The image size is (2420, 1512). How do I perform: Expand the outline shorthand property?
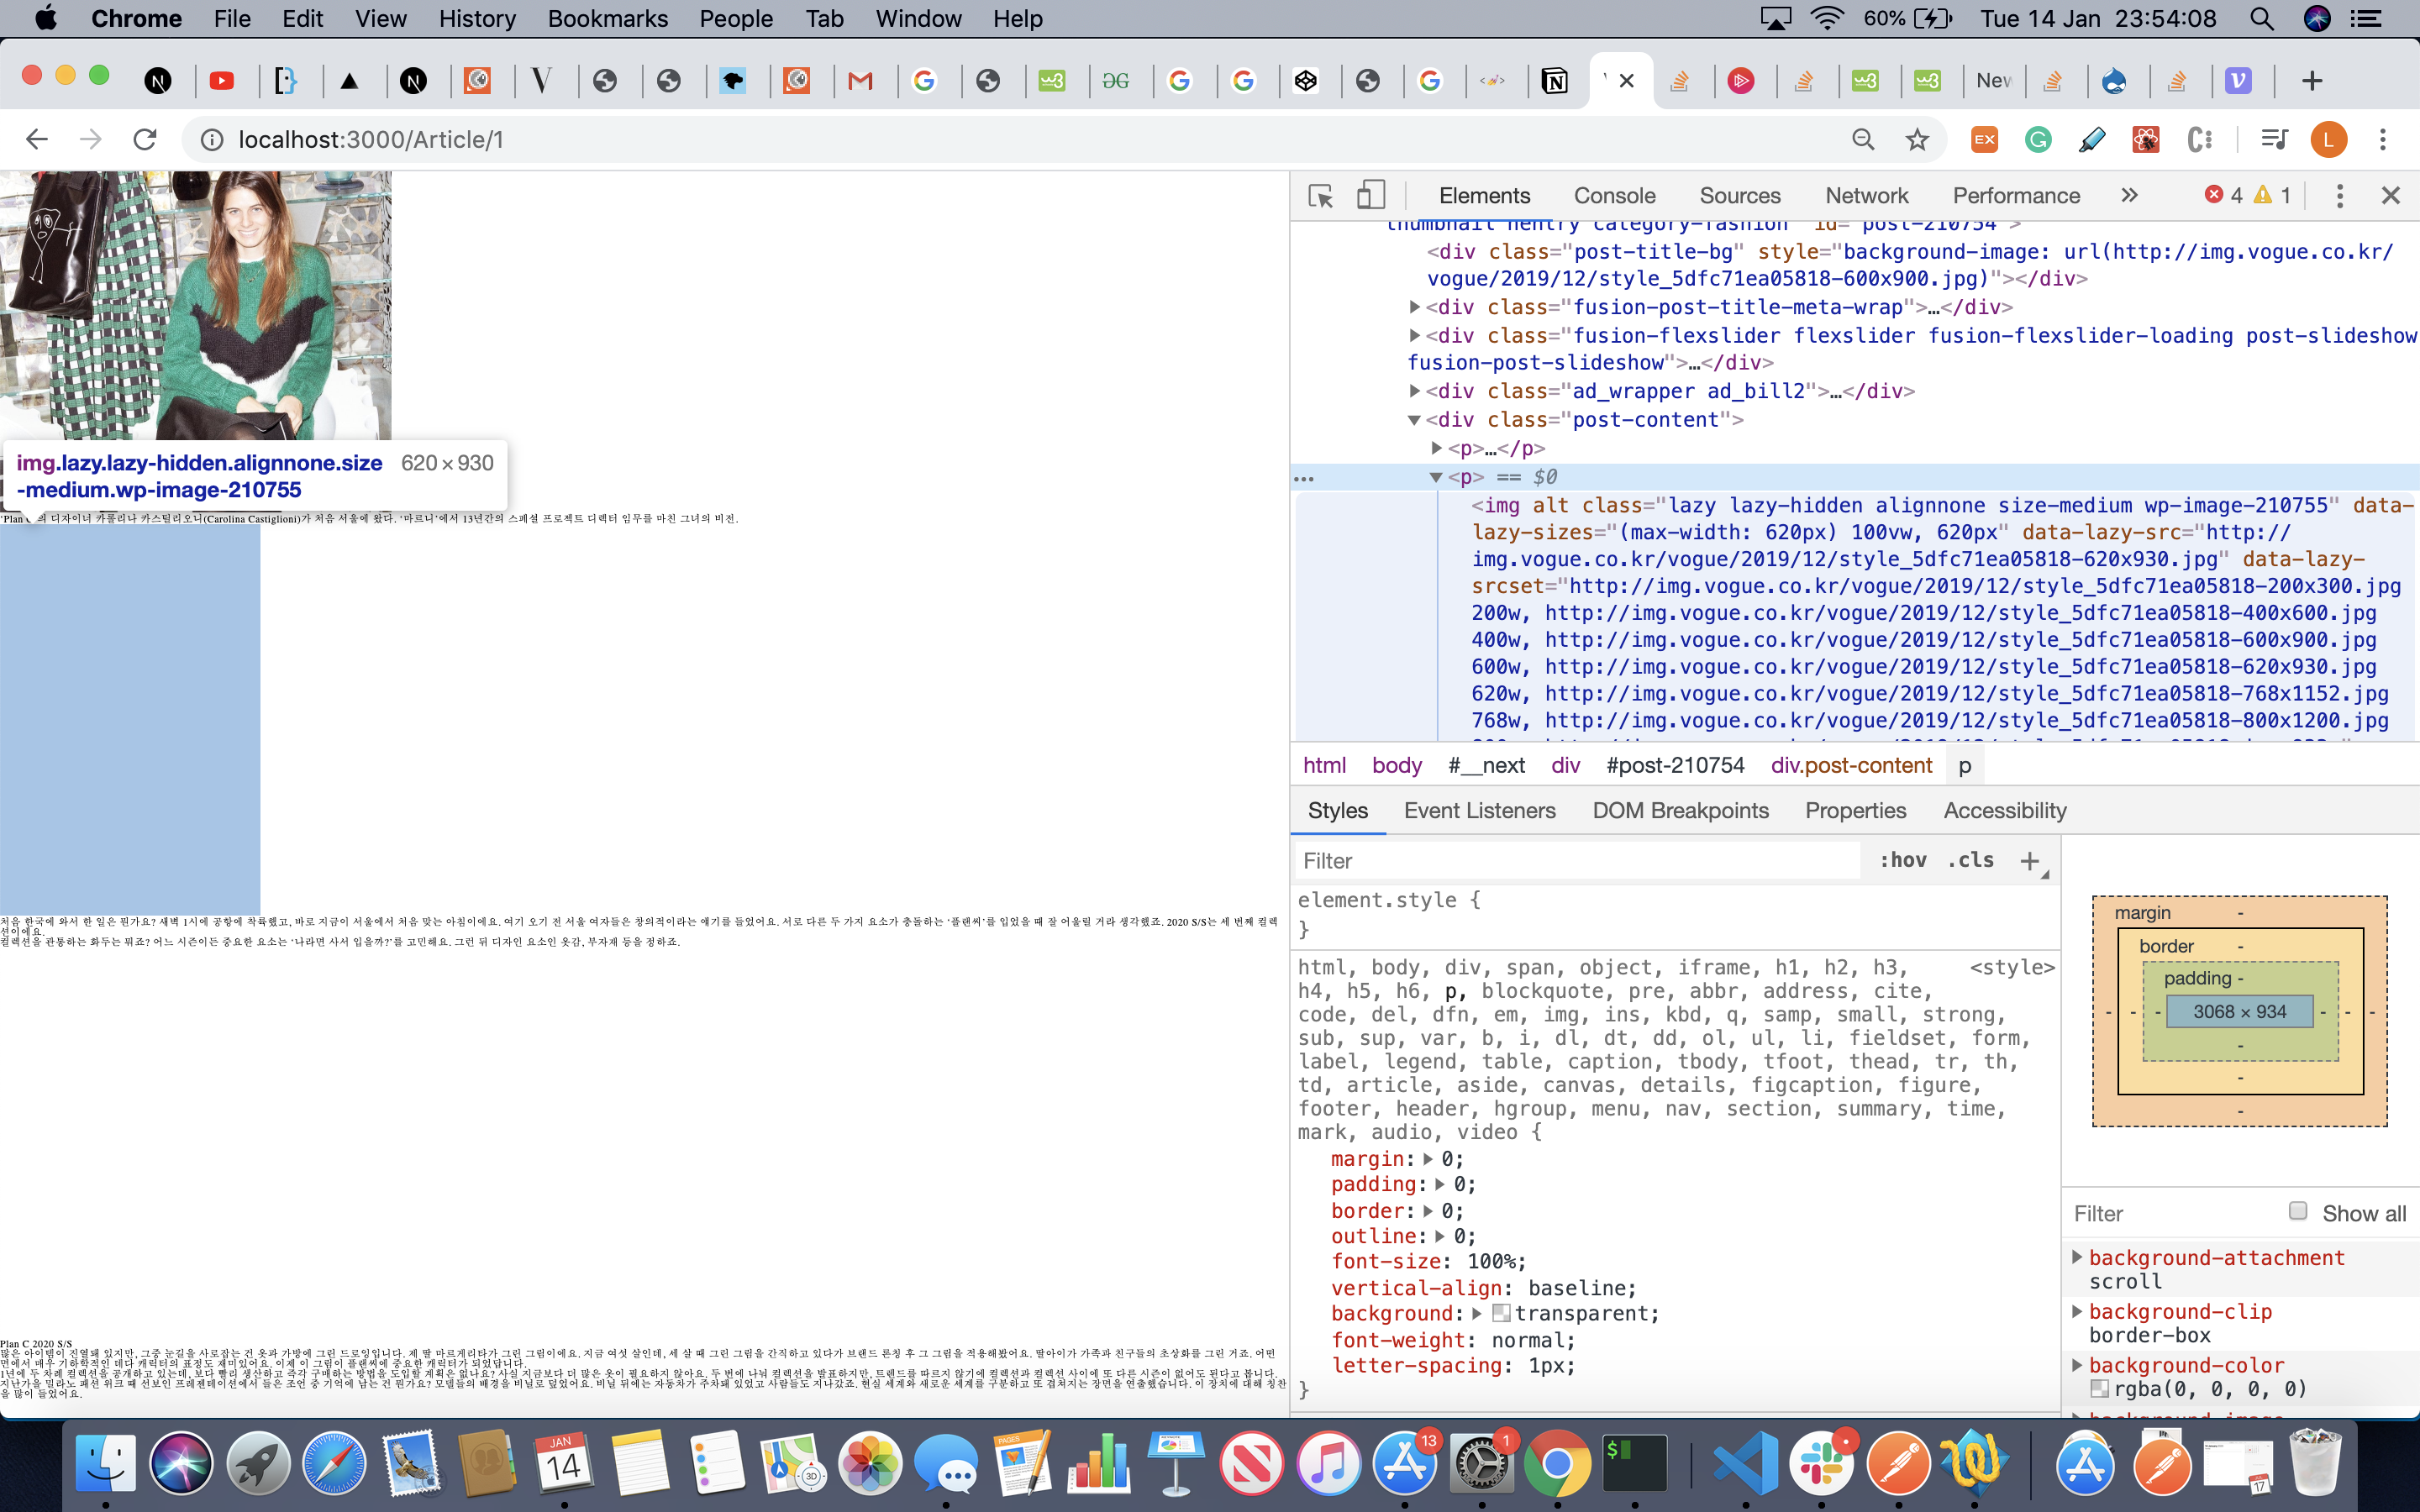point(1440,1236)
